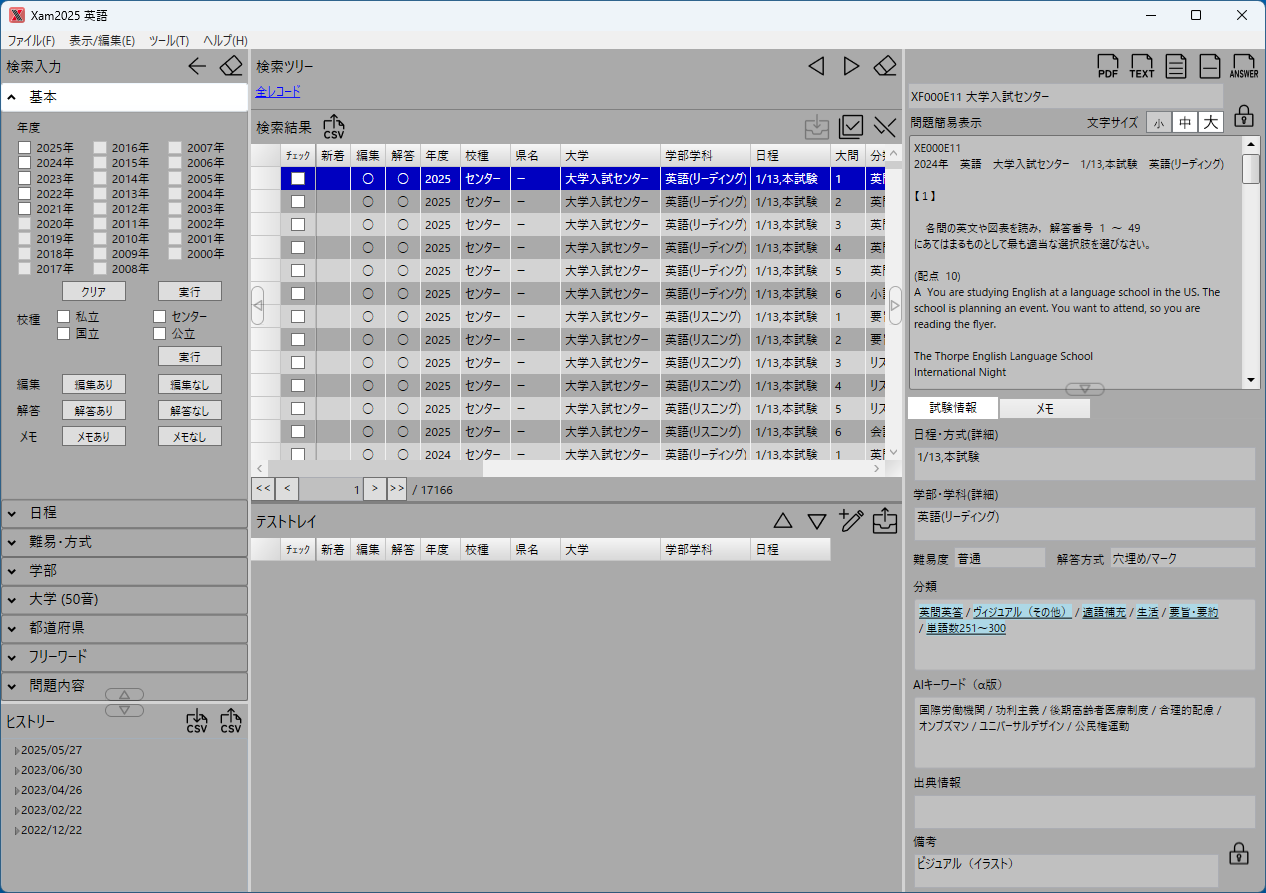Check all search results with the checkmark icon
This screenshot has width=1266, height=893.
coord(851,127)
